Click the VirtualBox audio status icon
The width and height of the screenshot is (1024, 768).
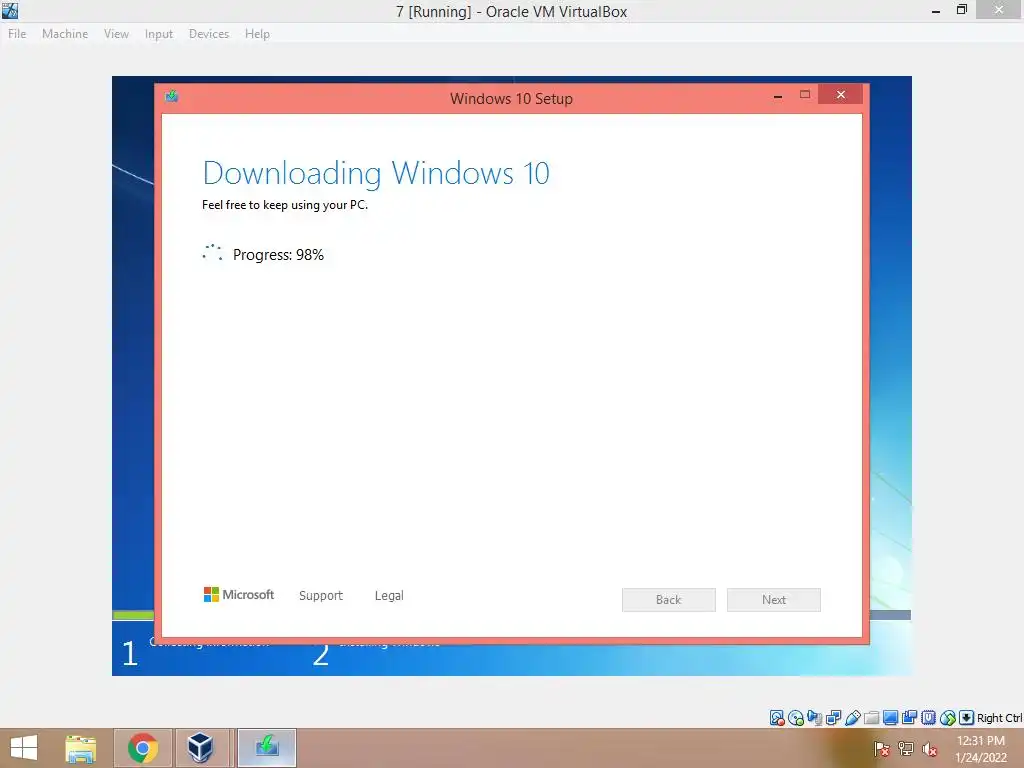(x=814, y=718)
